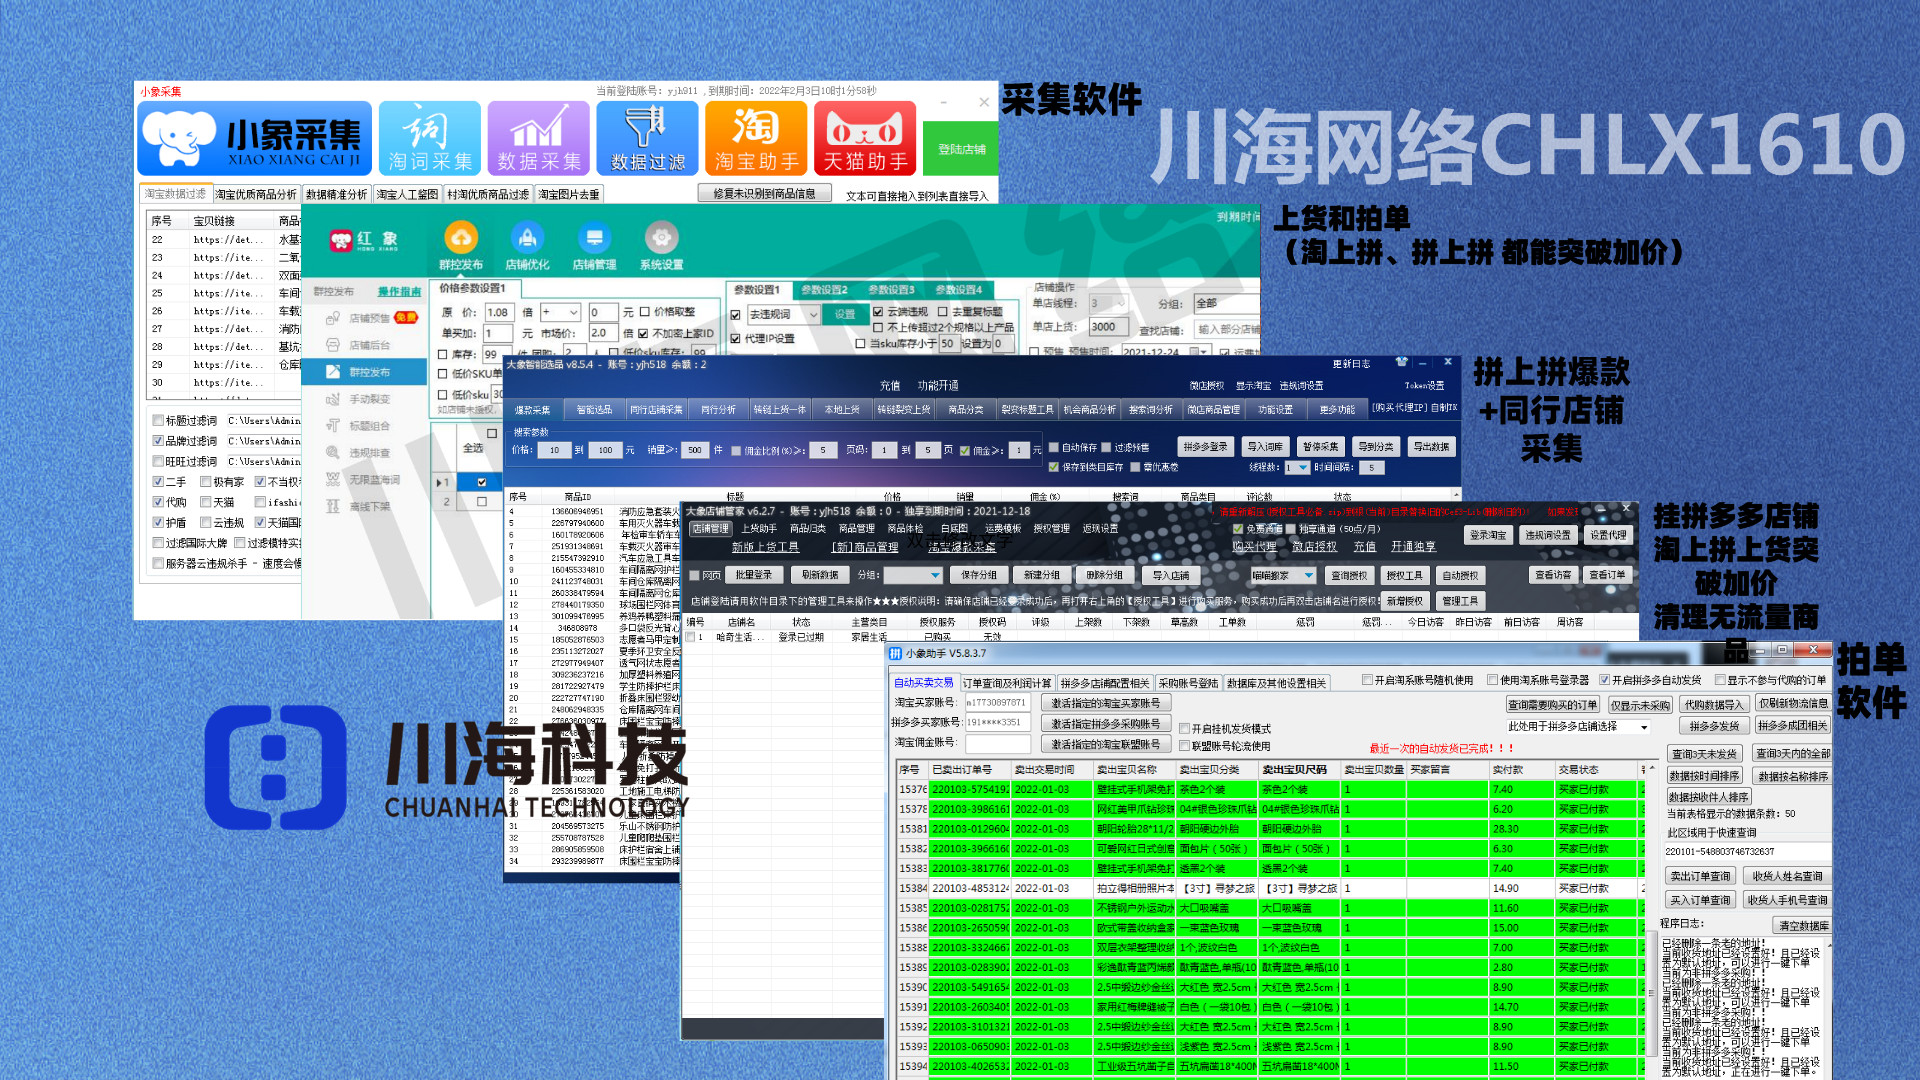Open 线程数 dropdown in 大象智能选品

click(x=1296, y=468)
